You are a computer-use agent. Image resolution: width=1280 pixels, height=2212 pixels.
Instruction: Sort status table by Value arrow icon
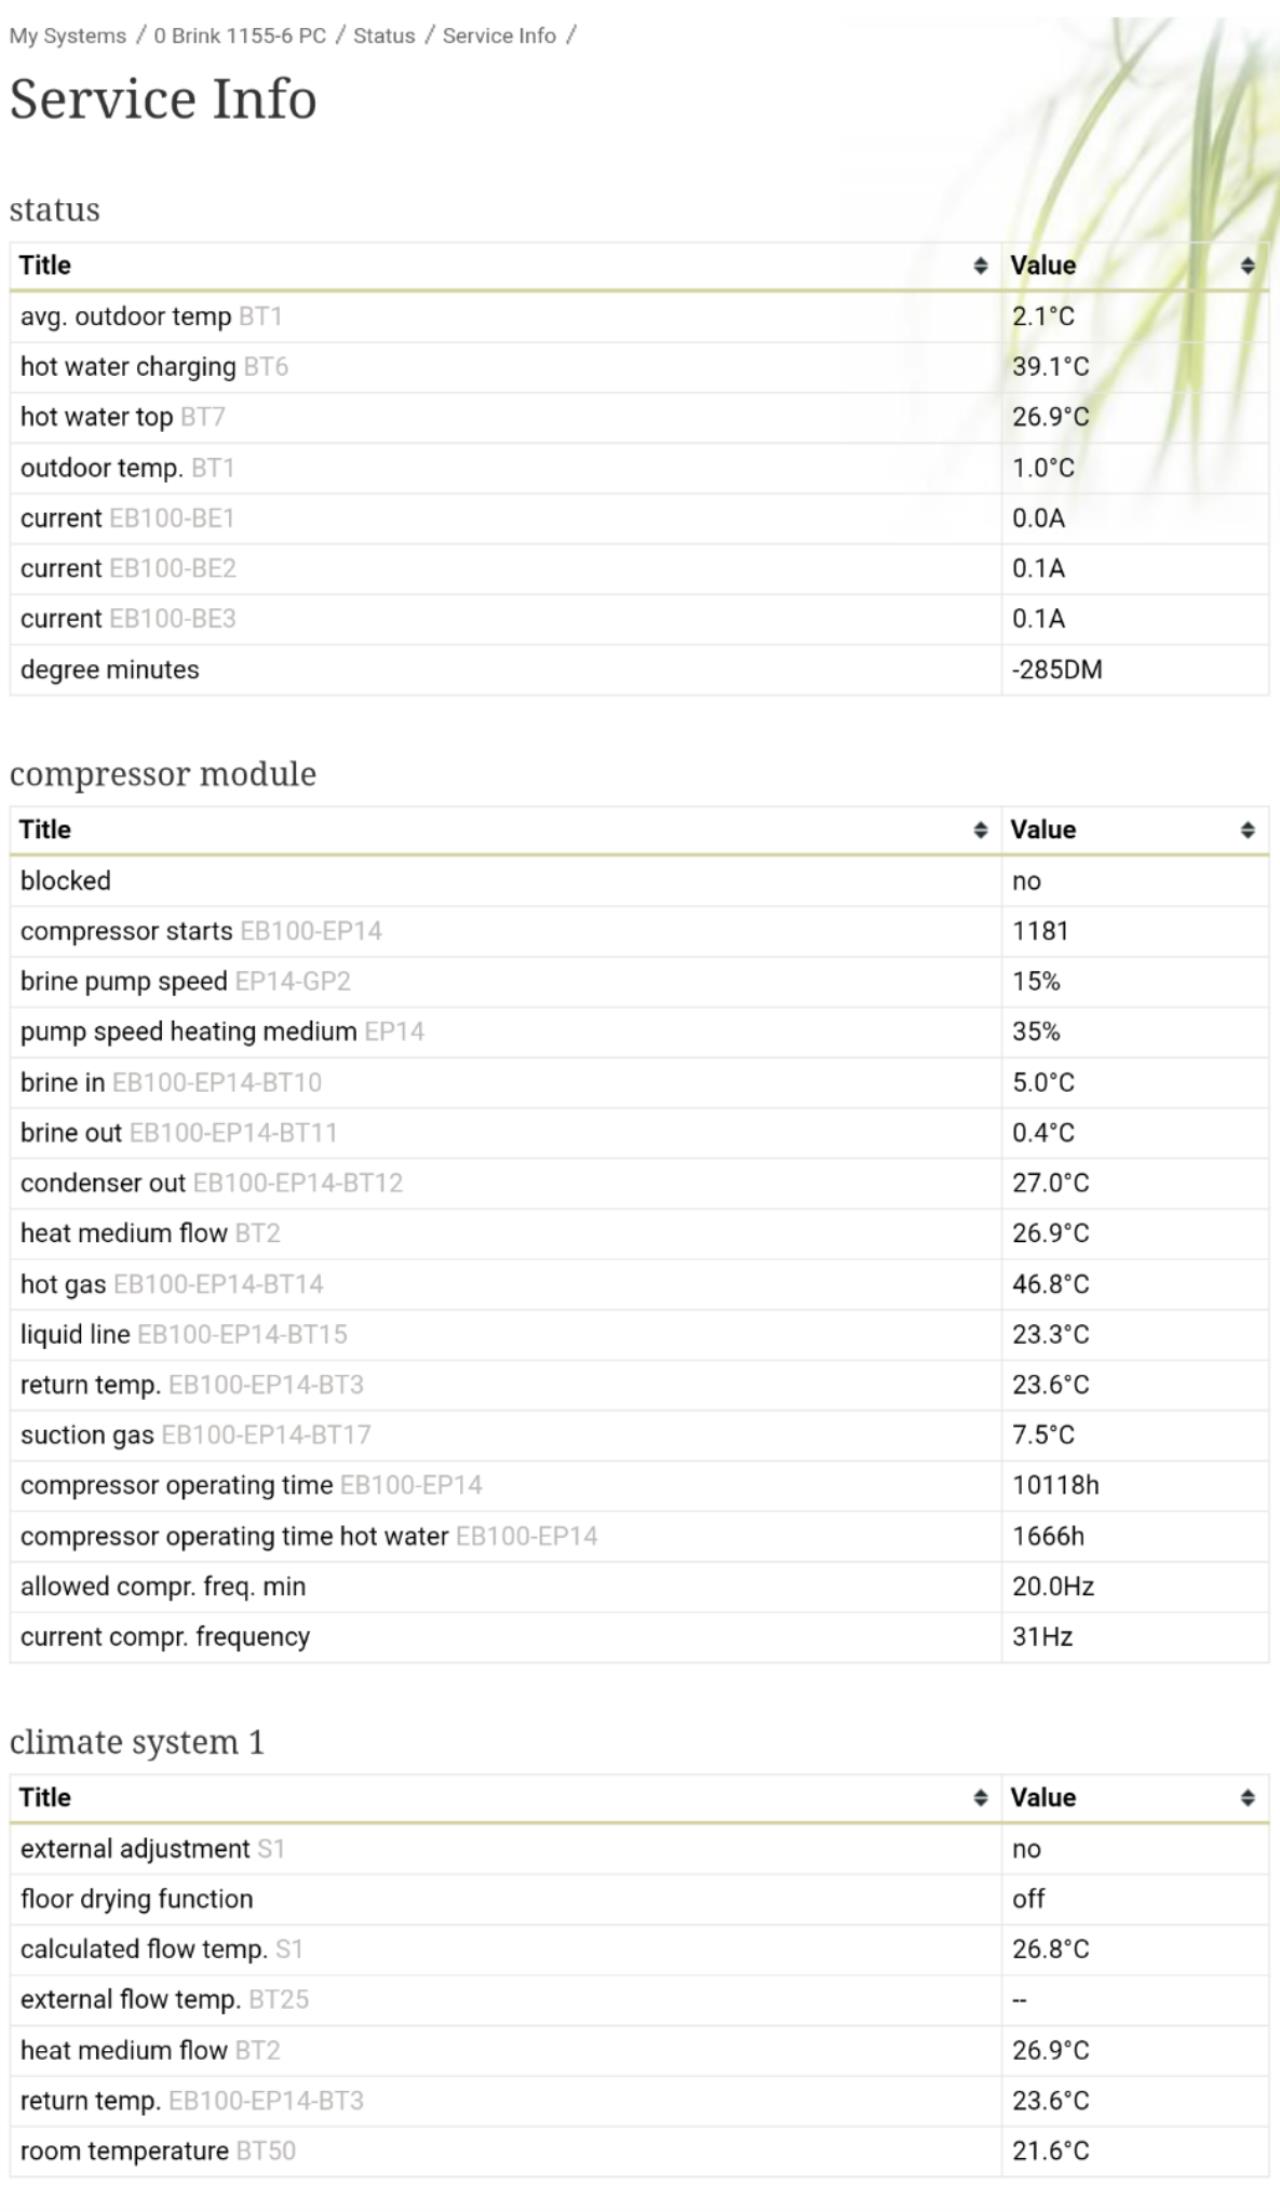click(1247, 266)
